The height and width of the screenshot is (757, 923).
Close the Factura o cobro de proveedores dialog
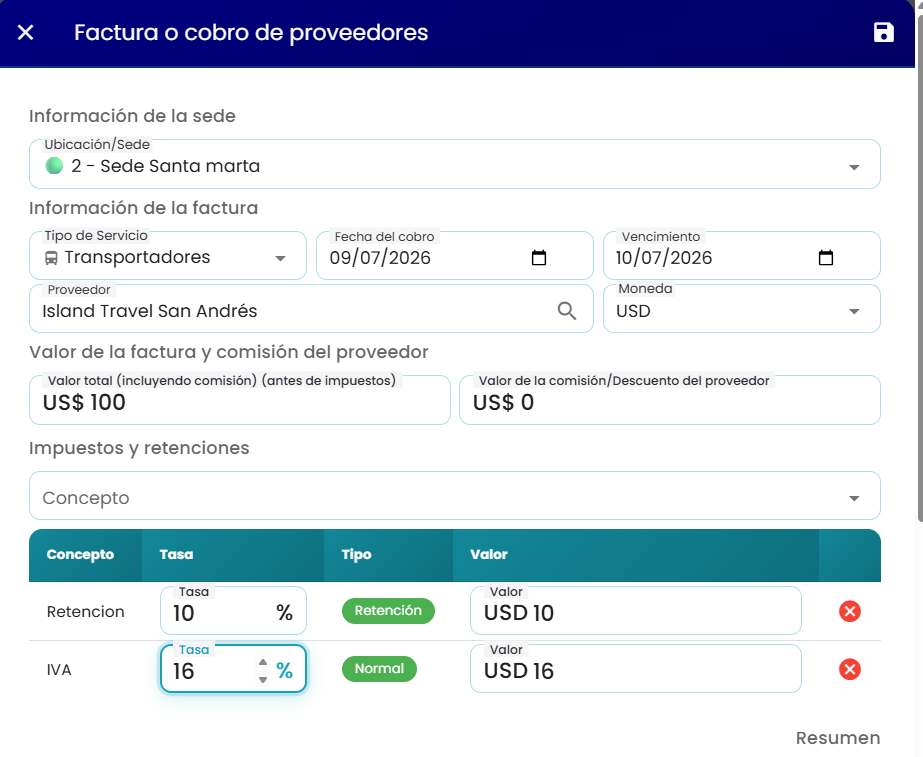(x=26, y=32)
